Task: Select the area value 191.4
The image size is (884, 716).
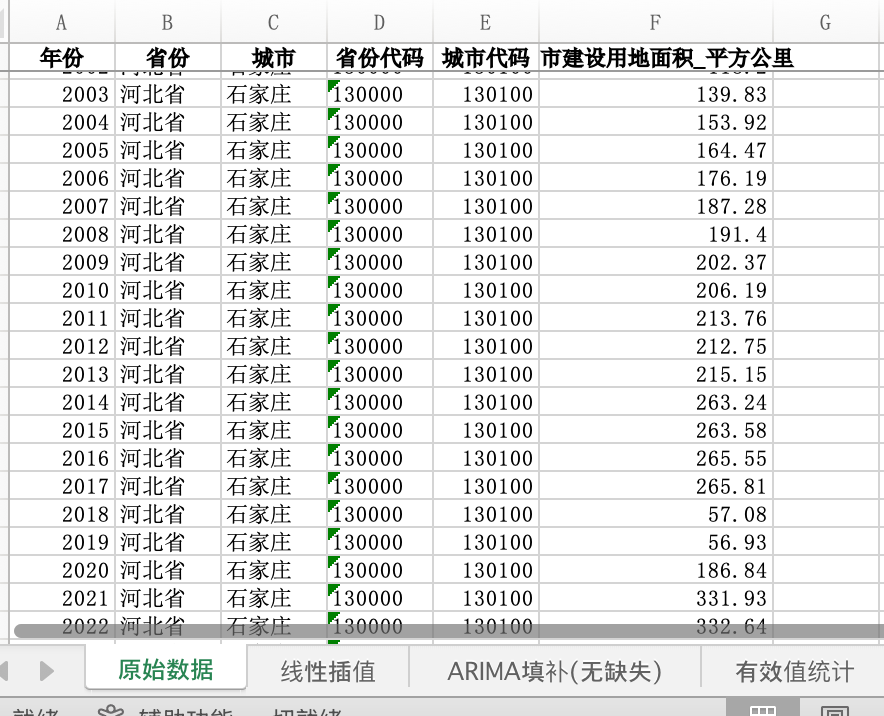Action: click(656, 235)
